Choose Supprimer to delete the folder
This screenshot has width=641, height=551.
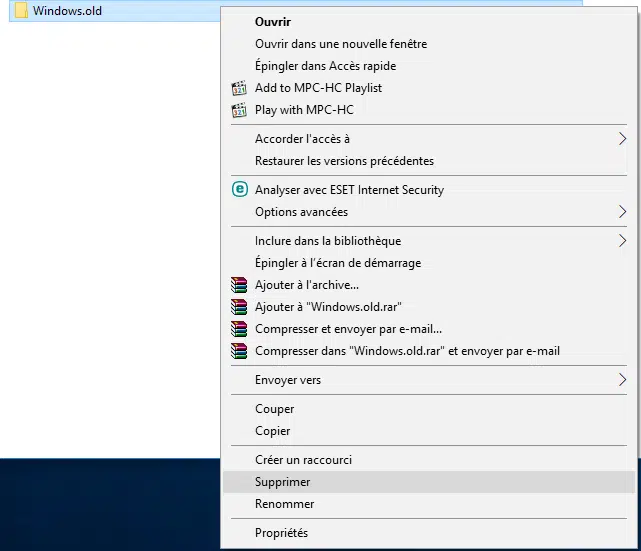pyautogui.click(x=429, y=482)
